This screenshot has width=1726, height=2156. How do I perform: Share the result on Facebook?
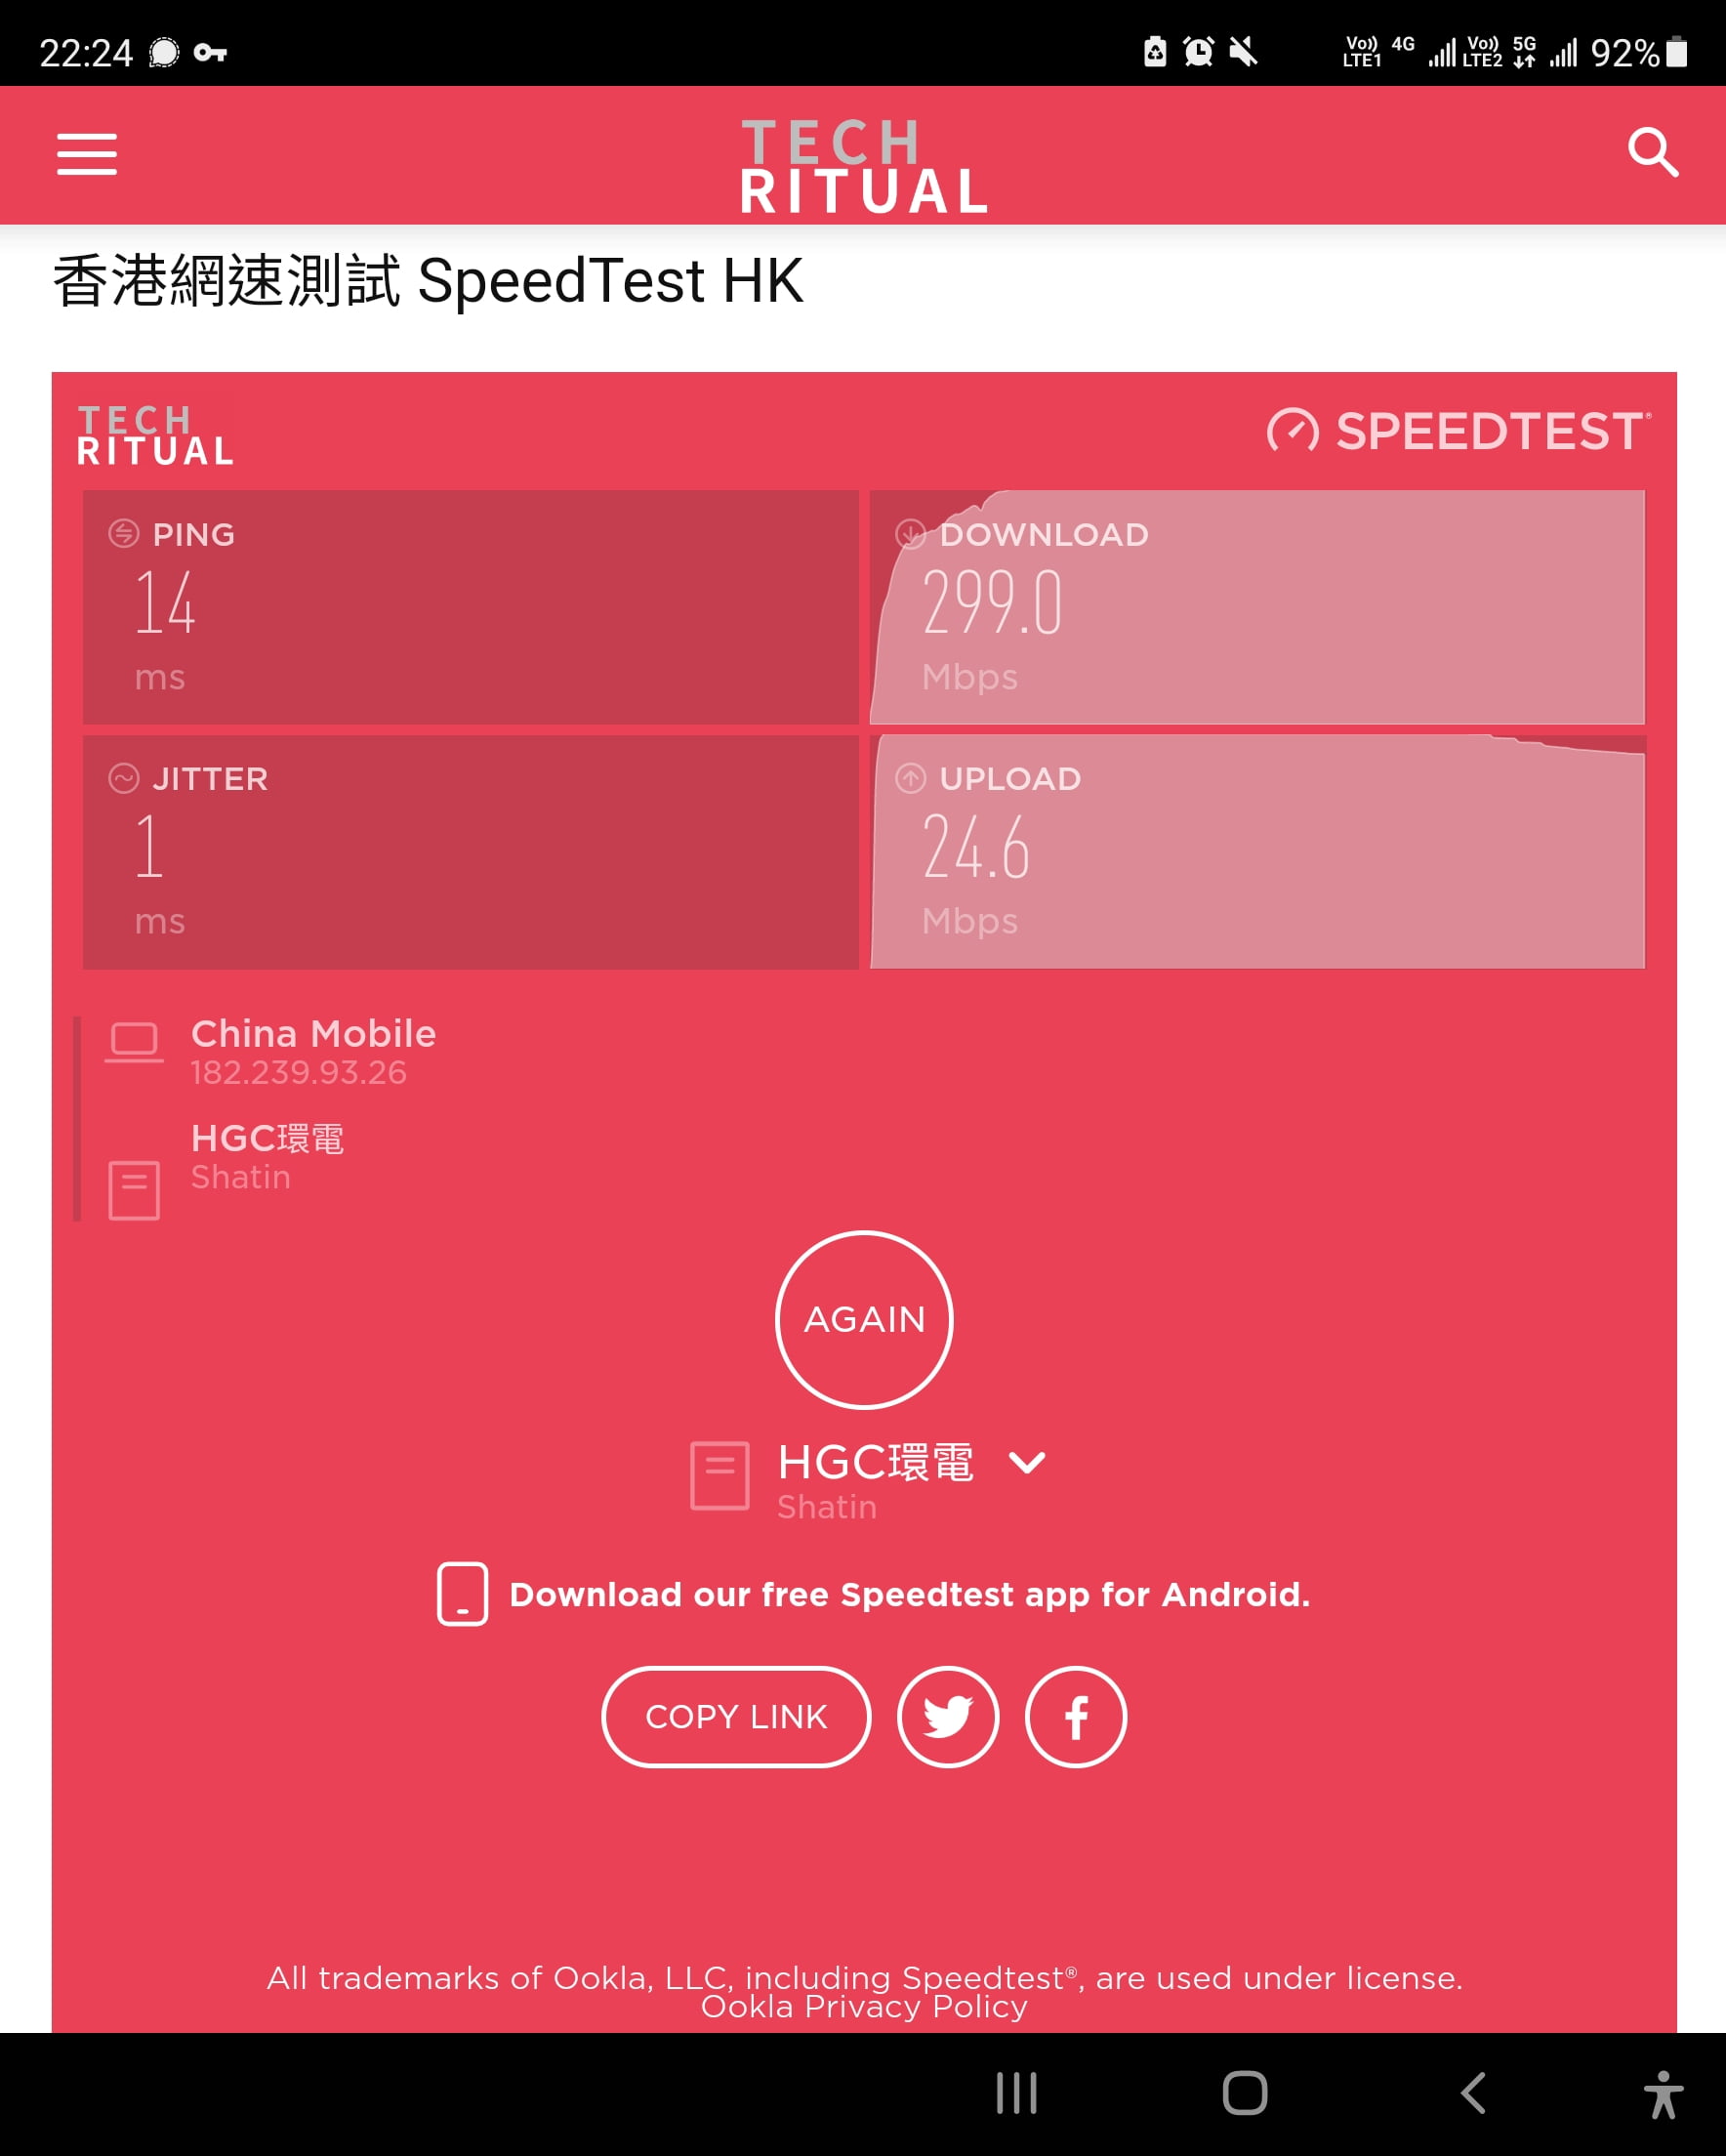click(x=1075, y=1717)
